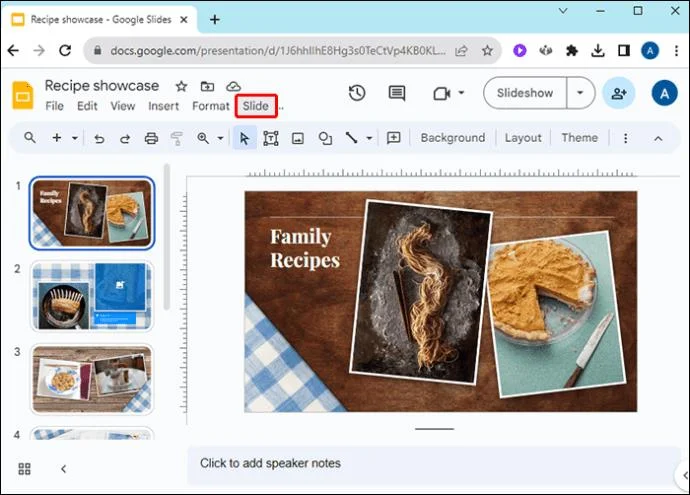This screenshot has width=690, height=495.
Task: Open the line tool dropdown arrow
Action: (369, 138)
